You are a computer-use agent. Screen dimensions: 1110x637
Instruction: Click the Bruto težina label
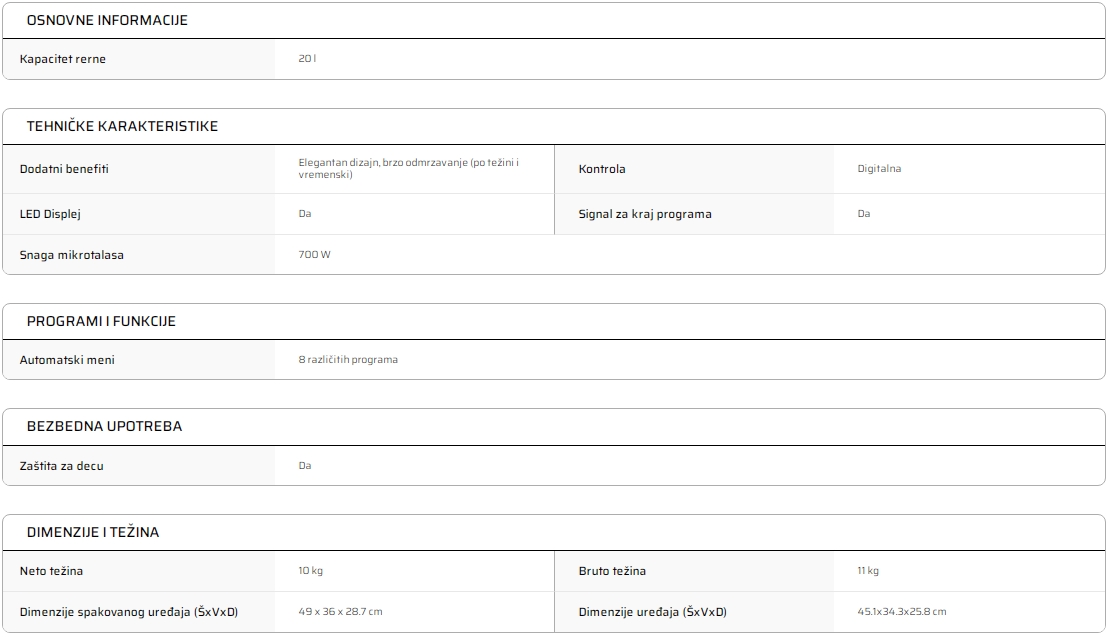point(612,571)
